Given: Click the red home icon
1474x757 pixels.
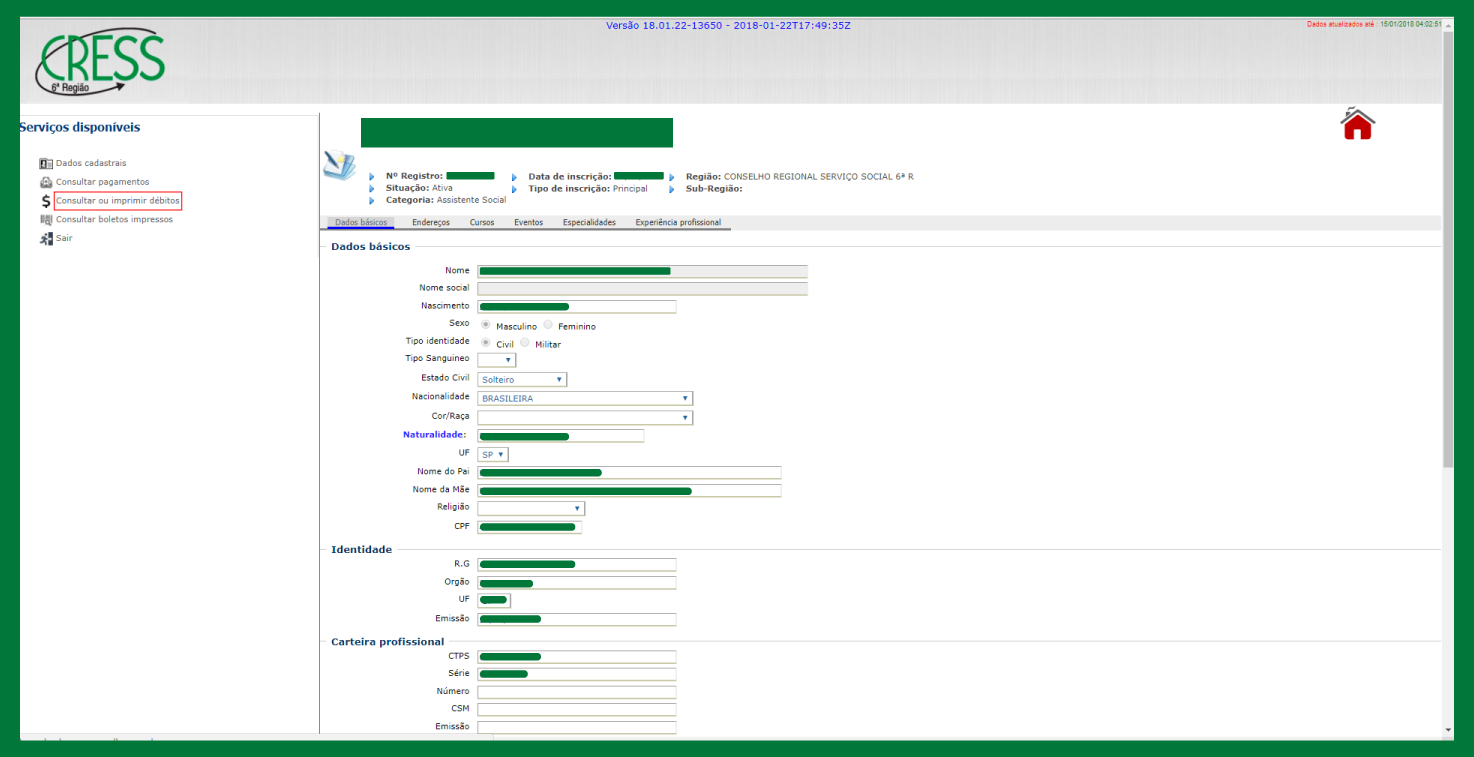Looking at the screenshot, I should tap(1357, 124).
